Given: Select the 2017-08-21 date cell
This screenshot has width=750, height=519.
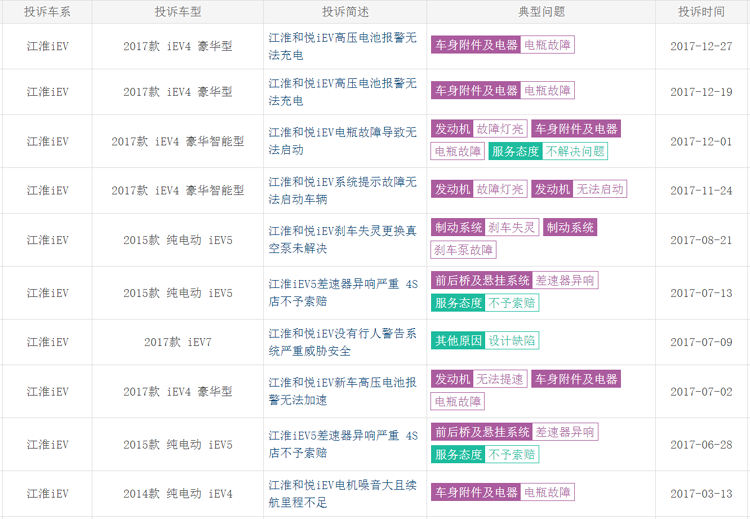Looking at the screenshot, I should pos(701,240).
